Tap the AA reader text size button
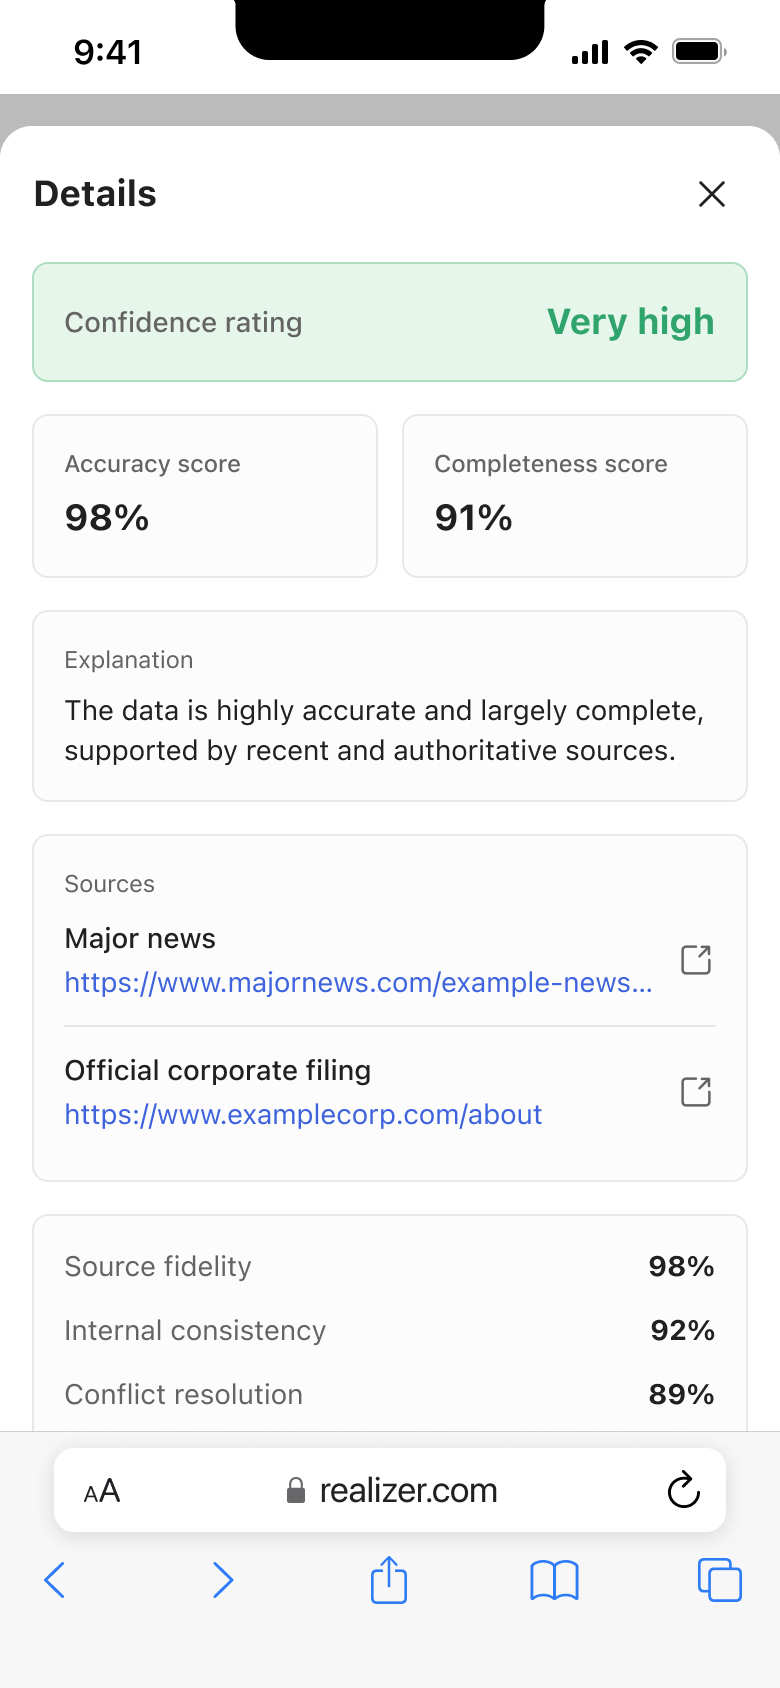Screen dimensions: 780x1688 (102, 1491)
